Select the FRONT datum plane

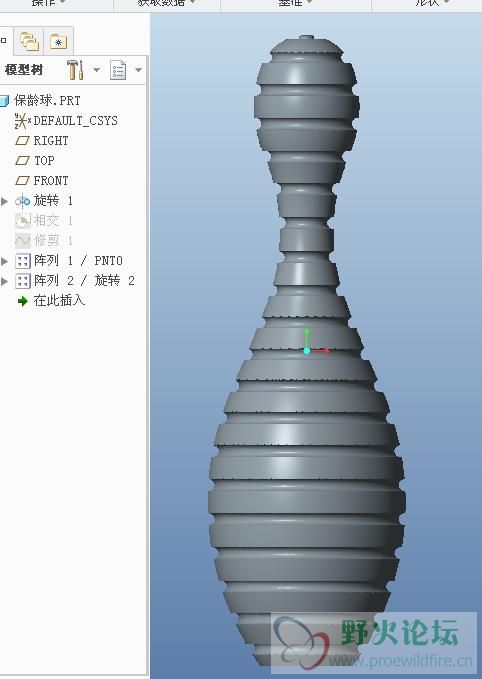[x=42, y=181]
